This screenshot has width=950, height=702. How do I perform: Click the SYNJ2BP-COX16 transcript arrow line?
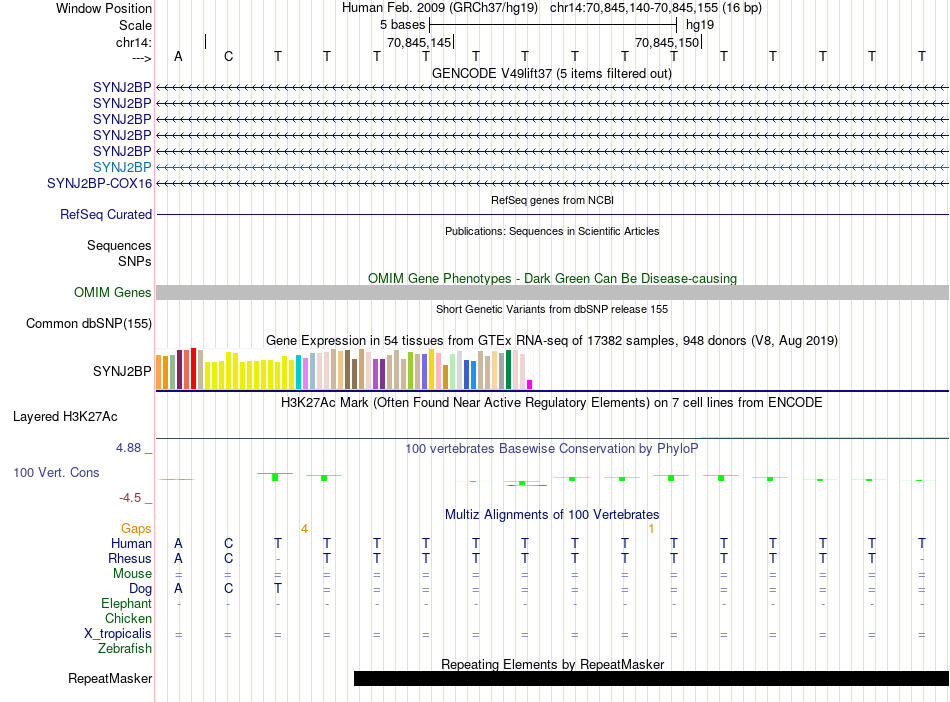[x=552, y=184]
